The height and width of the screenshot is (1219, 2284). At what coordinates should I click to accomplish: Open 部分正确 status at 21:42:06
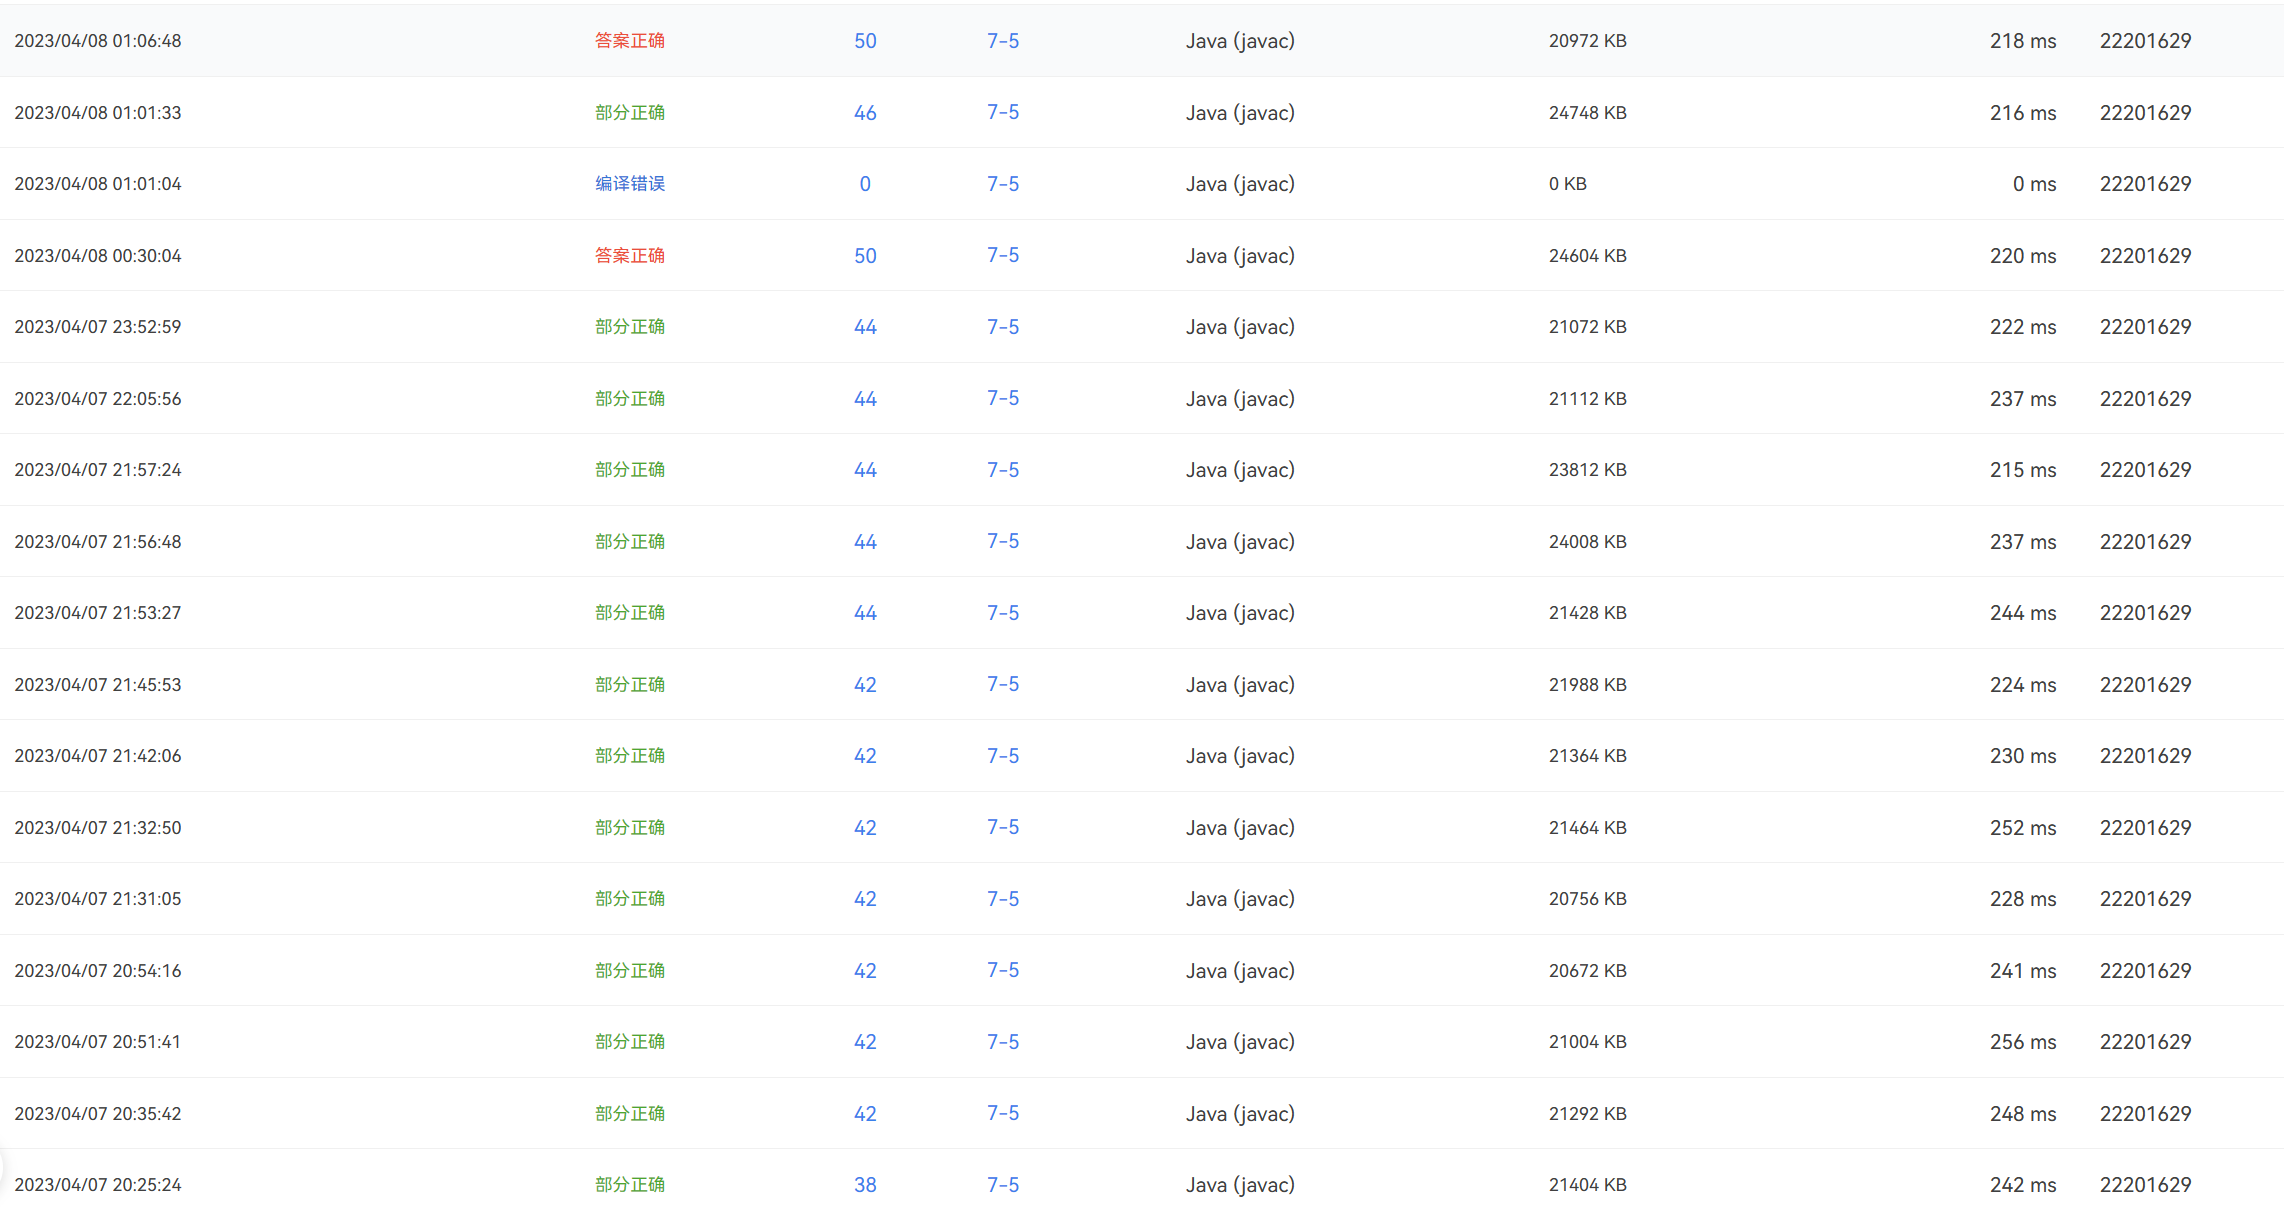[630, 756]
